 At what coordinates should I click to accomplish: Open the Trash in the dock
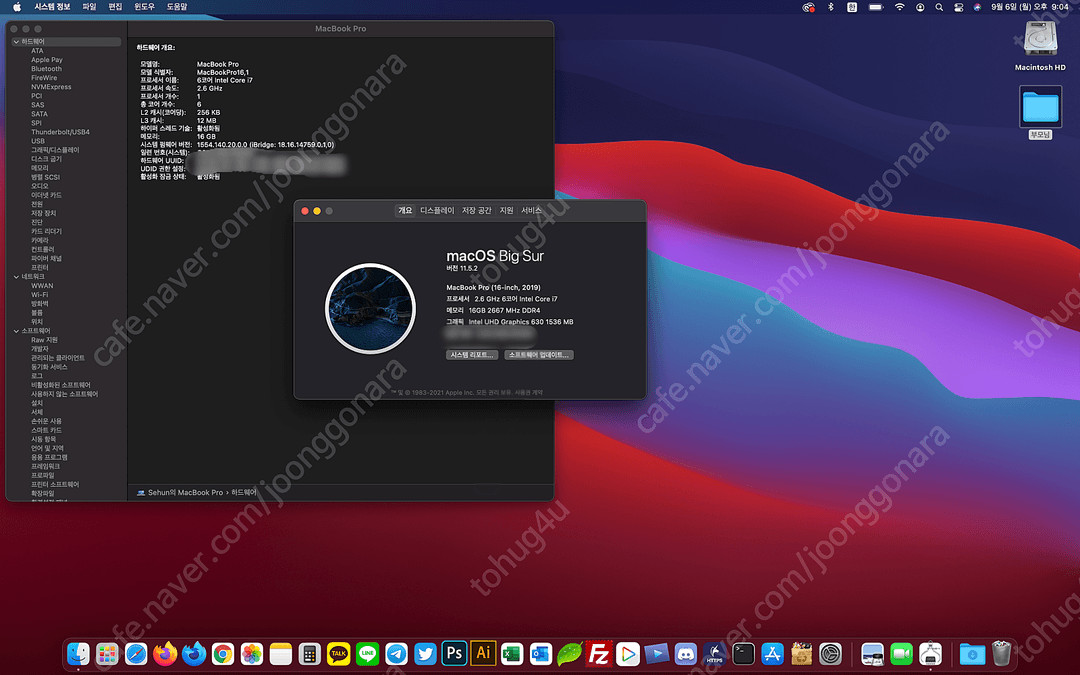pos(1001,654)
